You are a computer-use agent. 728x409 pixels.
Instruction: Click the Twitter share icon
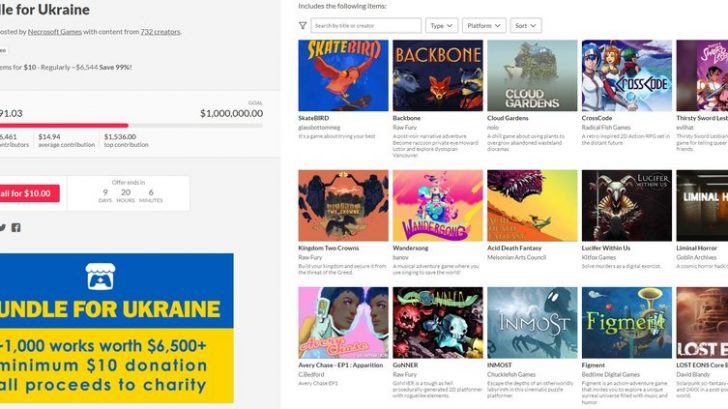pyautogui.click(x=2, y=227)
